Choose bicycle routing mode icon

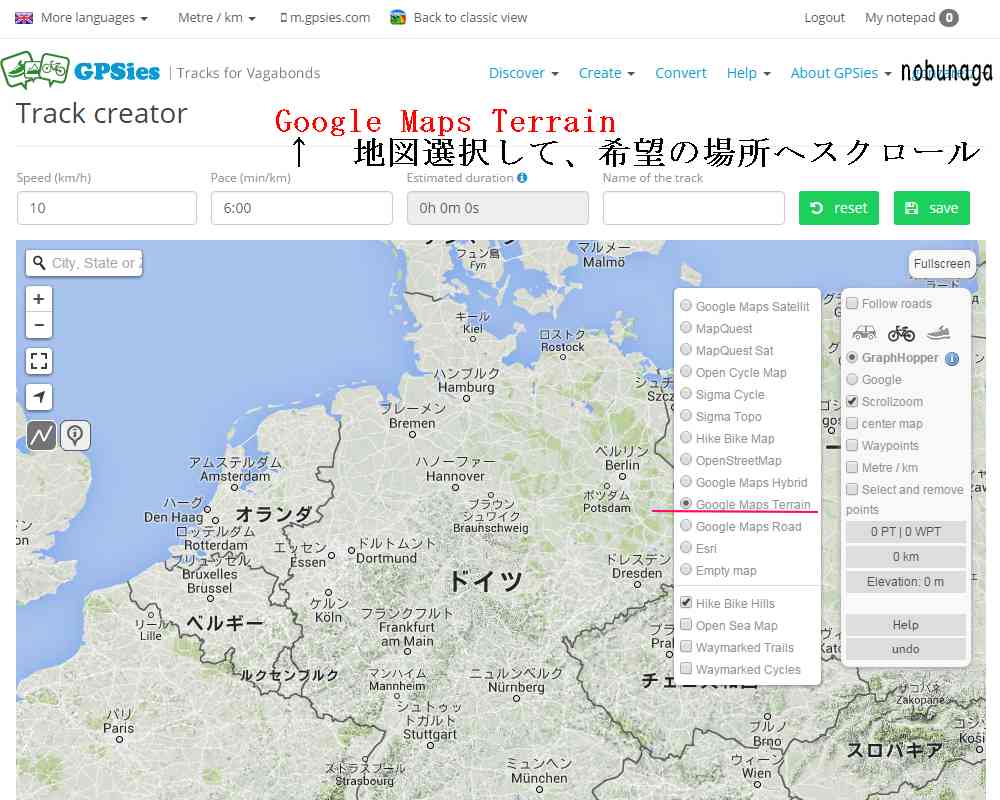pyautogui.click(x=901, y=332)
